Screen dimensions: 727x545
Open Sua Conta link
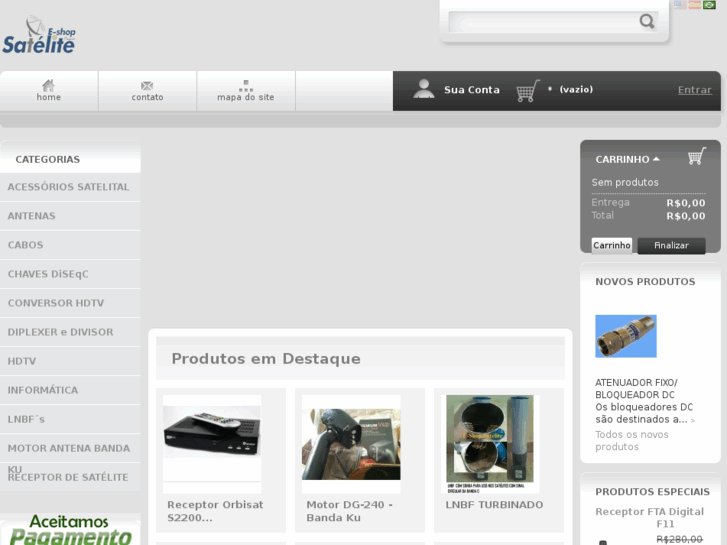pyautogui.click(x=472, y=90)
